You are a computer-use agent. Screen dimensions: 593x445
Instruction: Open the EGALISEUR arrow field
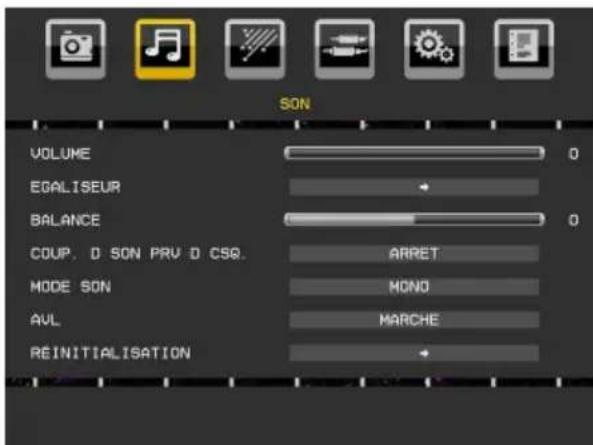(414, 187)
